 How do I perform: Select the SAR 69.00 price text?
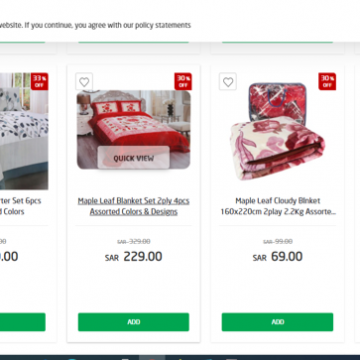coord(278,257)
